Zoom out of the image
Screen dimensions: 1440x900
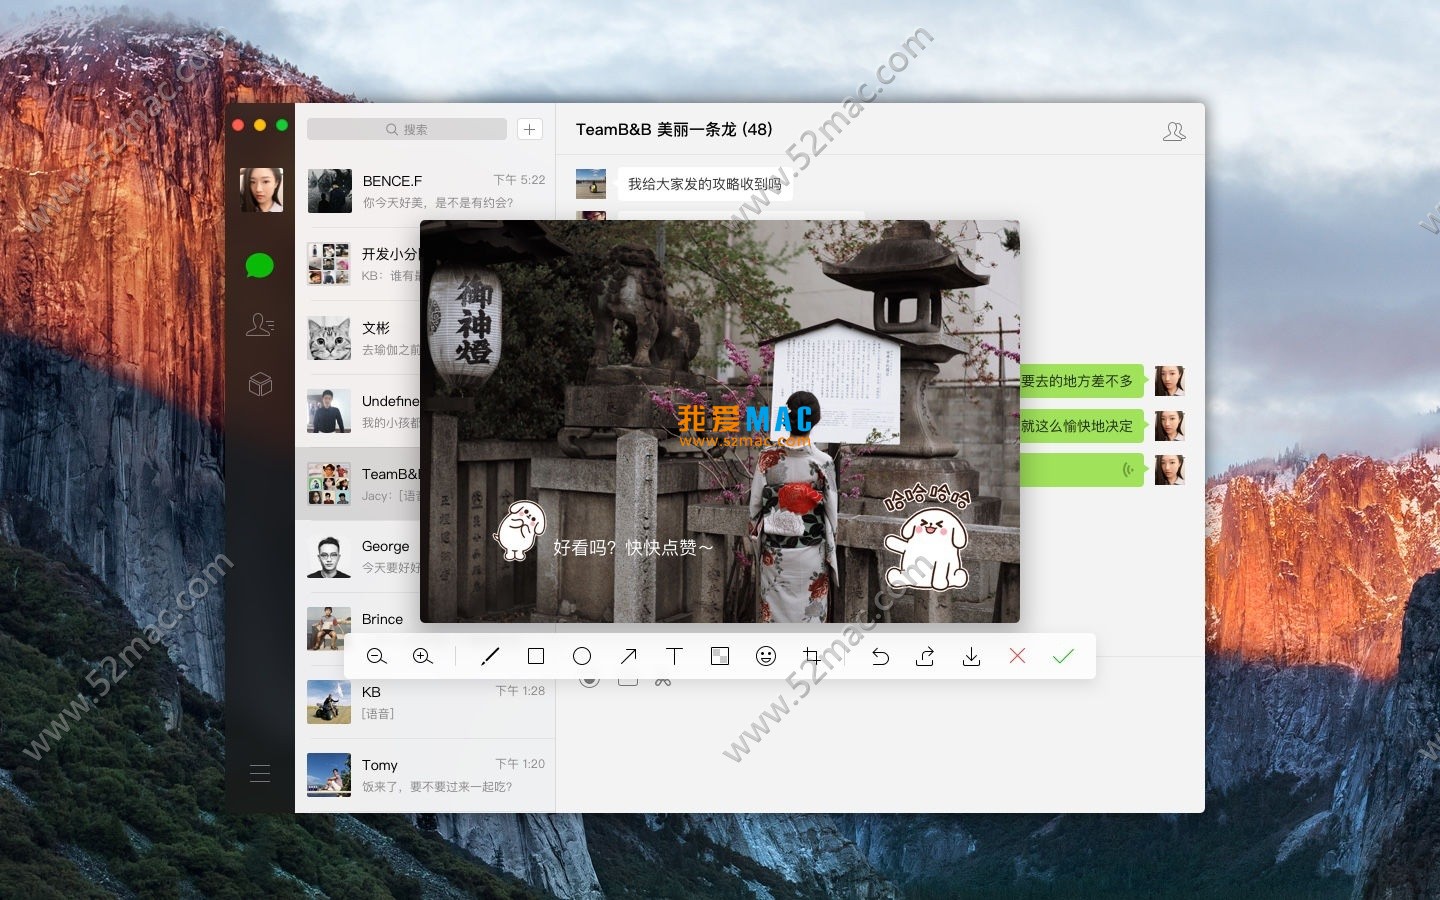pyautogui.click(x=377, y=656)
